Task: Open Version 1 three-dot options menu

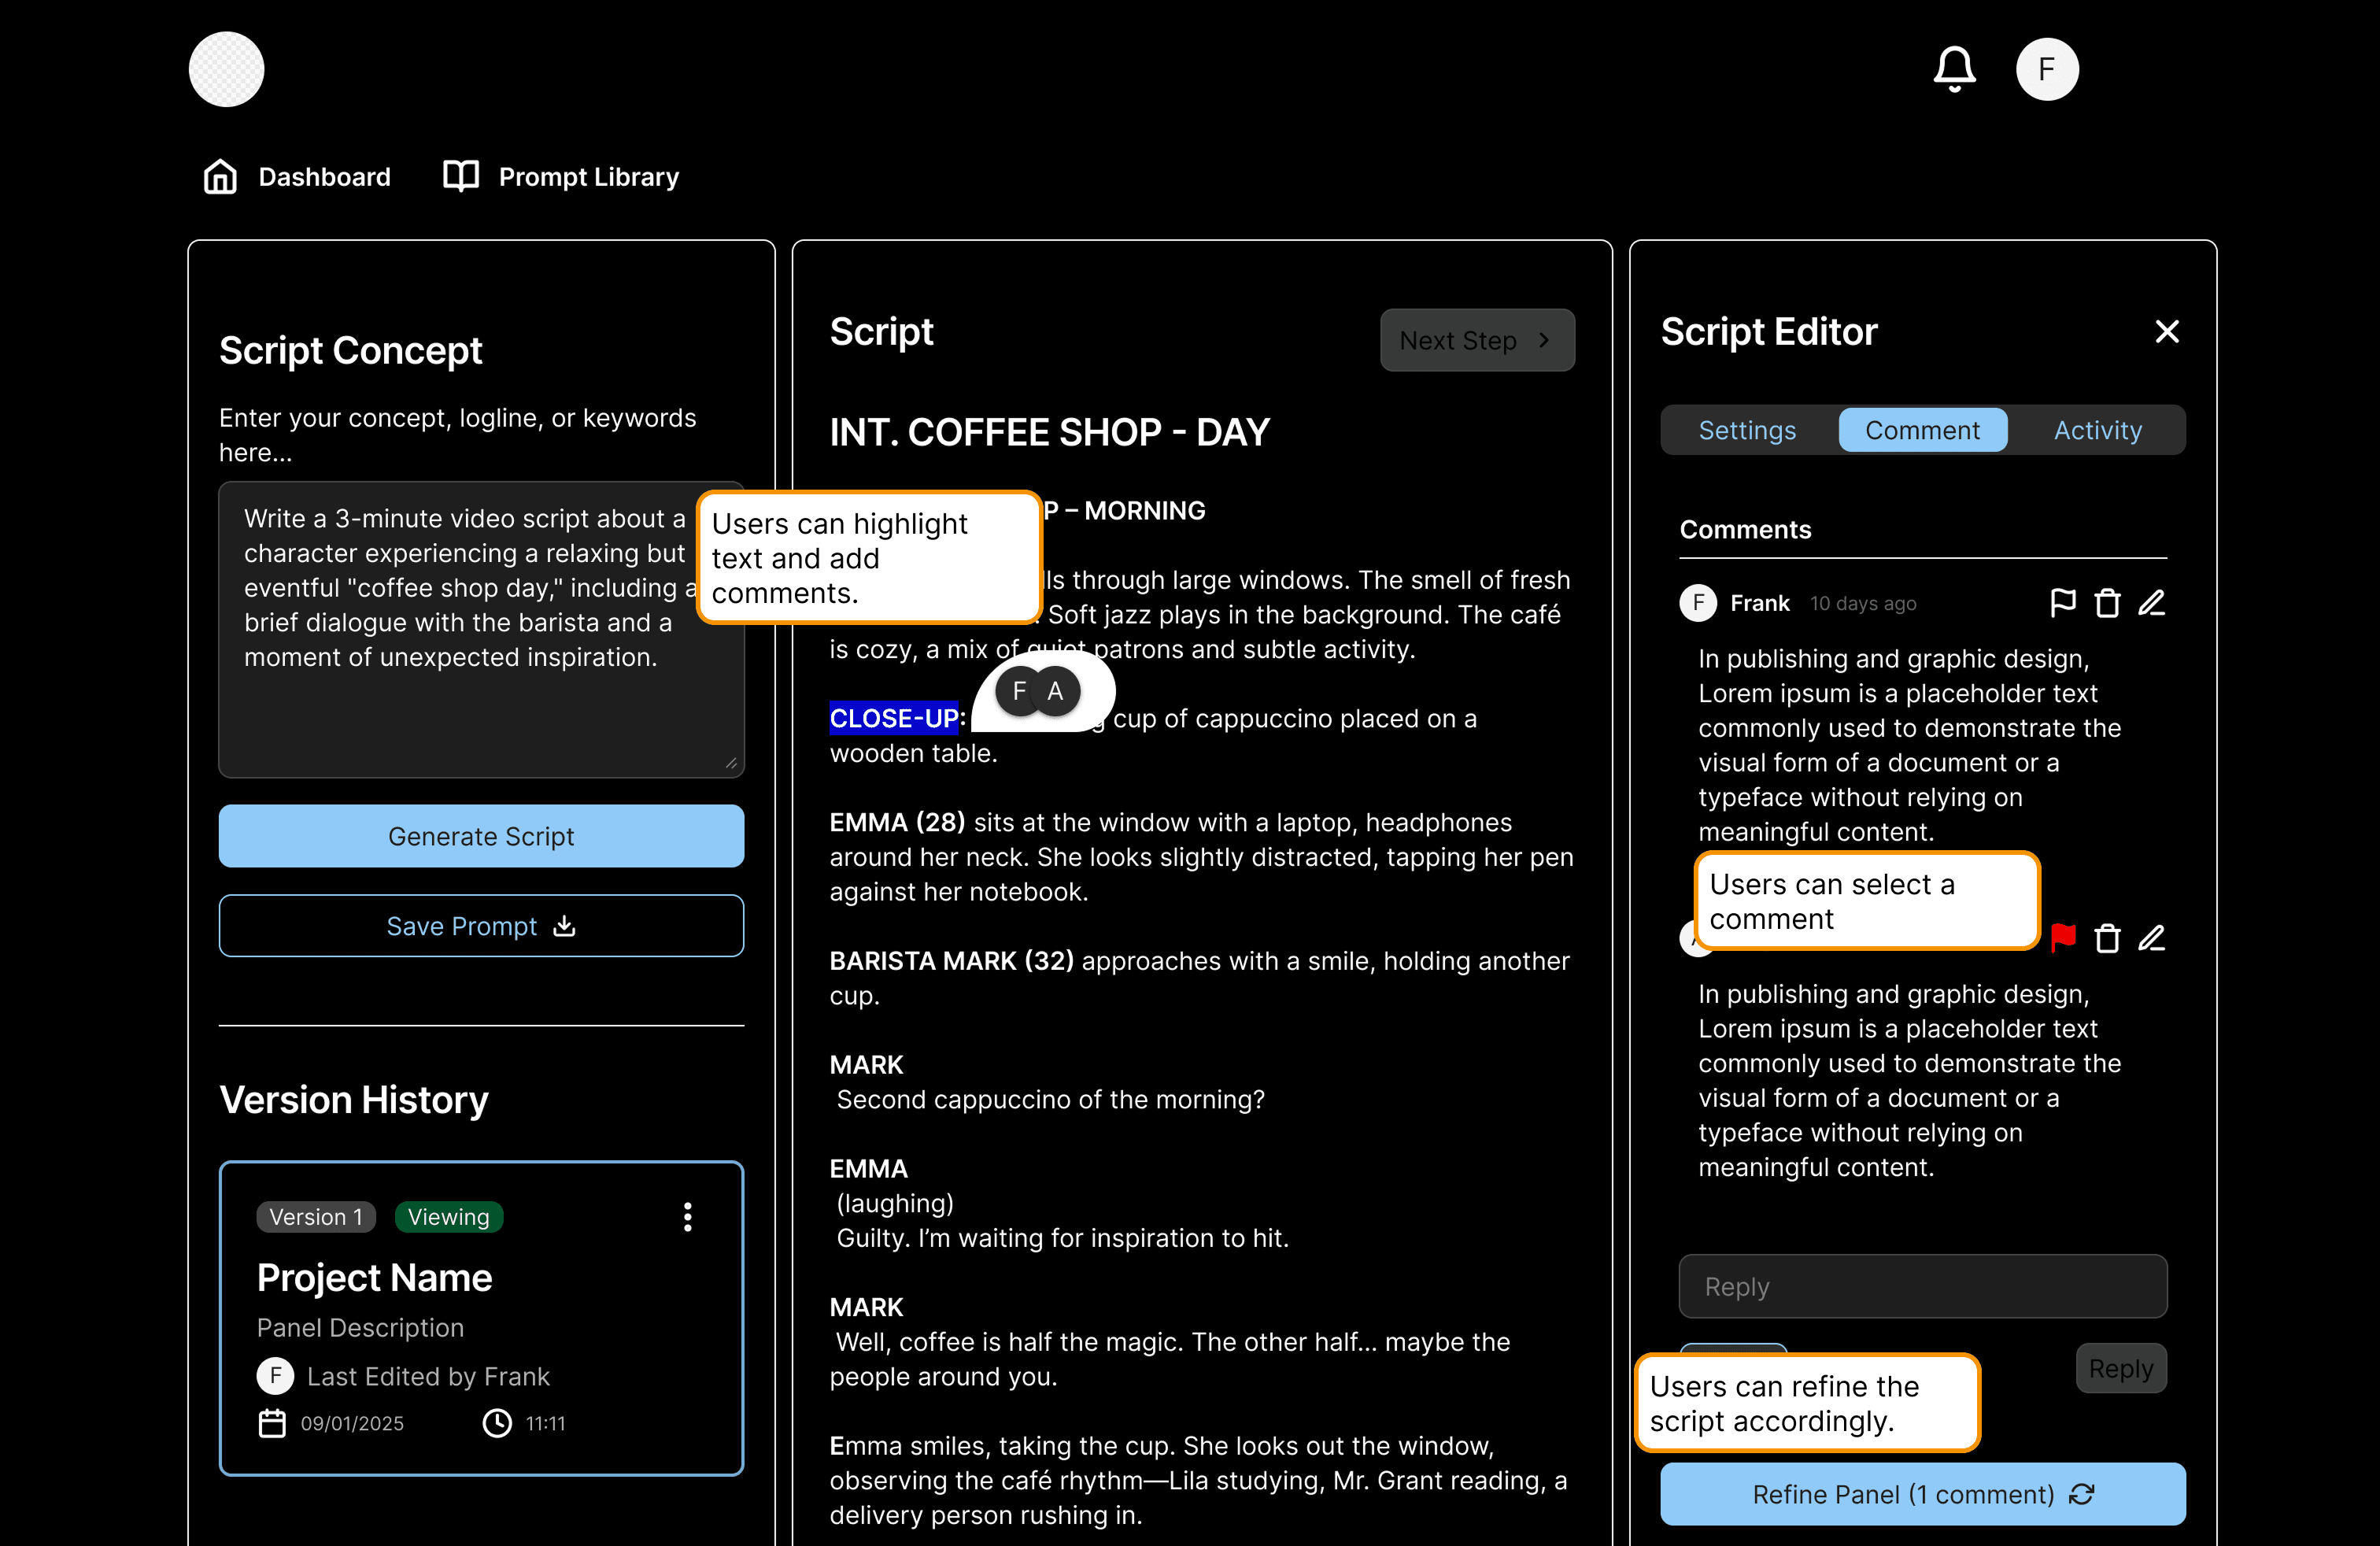Action: tap(687, 1217)
